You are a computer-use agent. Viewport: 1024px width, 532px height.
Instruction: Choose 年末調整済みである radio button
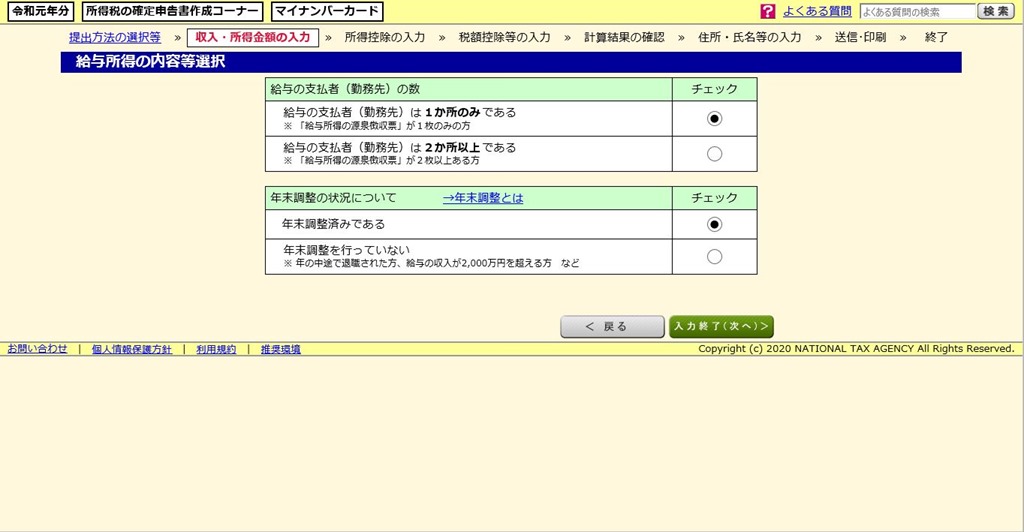point(714,225)
